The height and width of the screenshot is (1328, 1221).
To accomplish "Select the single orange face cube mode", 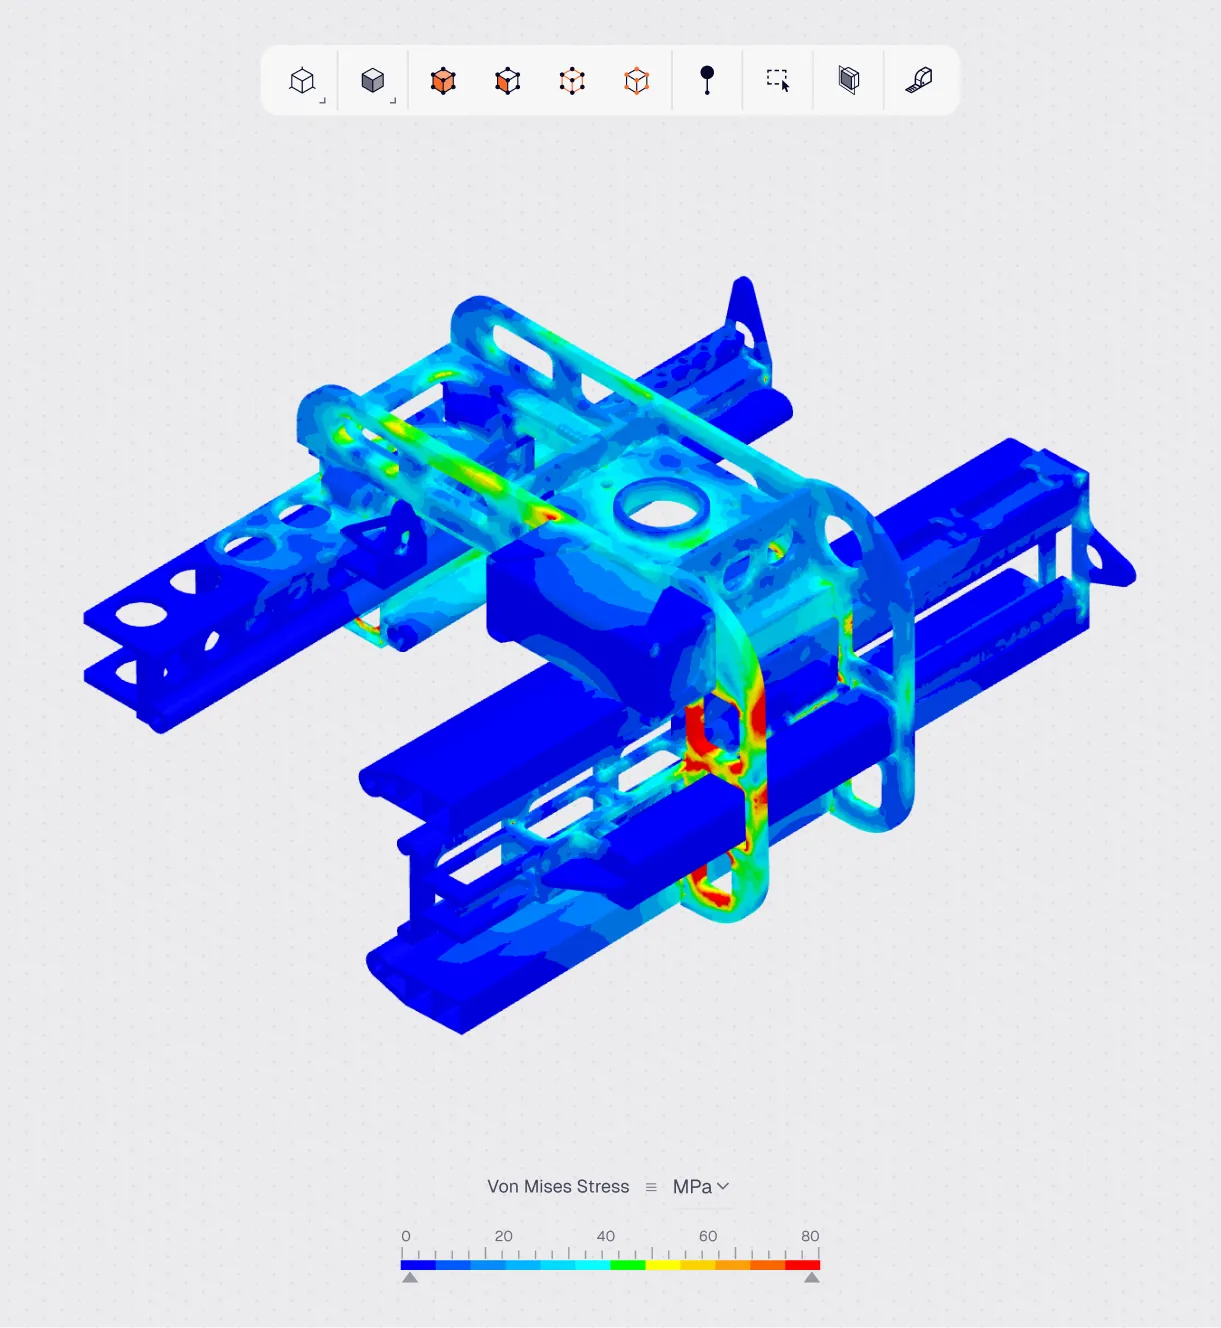I will pyautogui.click(x=508, y=80).
